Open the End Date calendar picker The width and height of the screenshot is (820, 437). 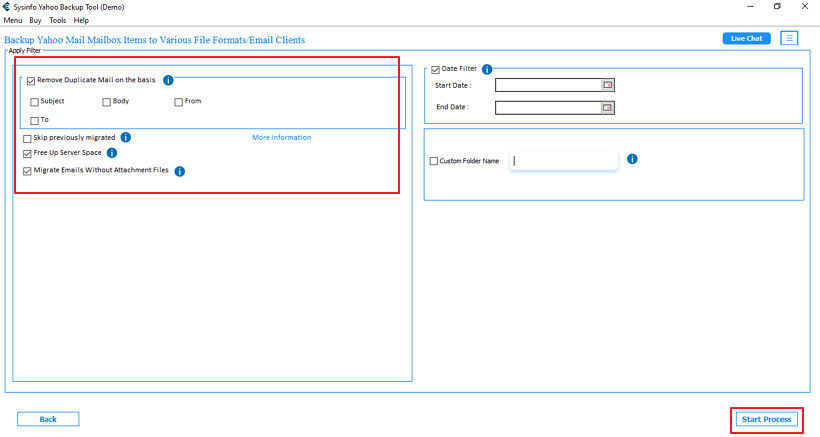coord(607,108)
